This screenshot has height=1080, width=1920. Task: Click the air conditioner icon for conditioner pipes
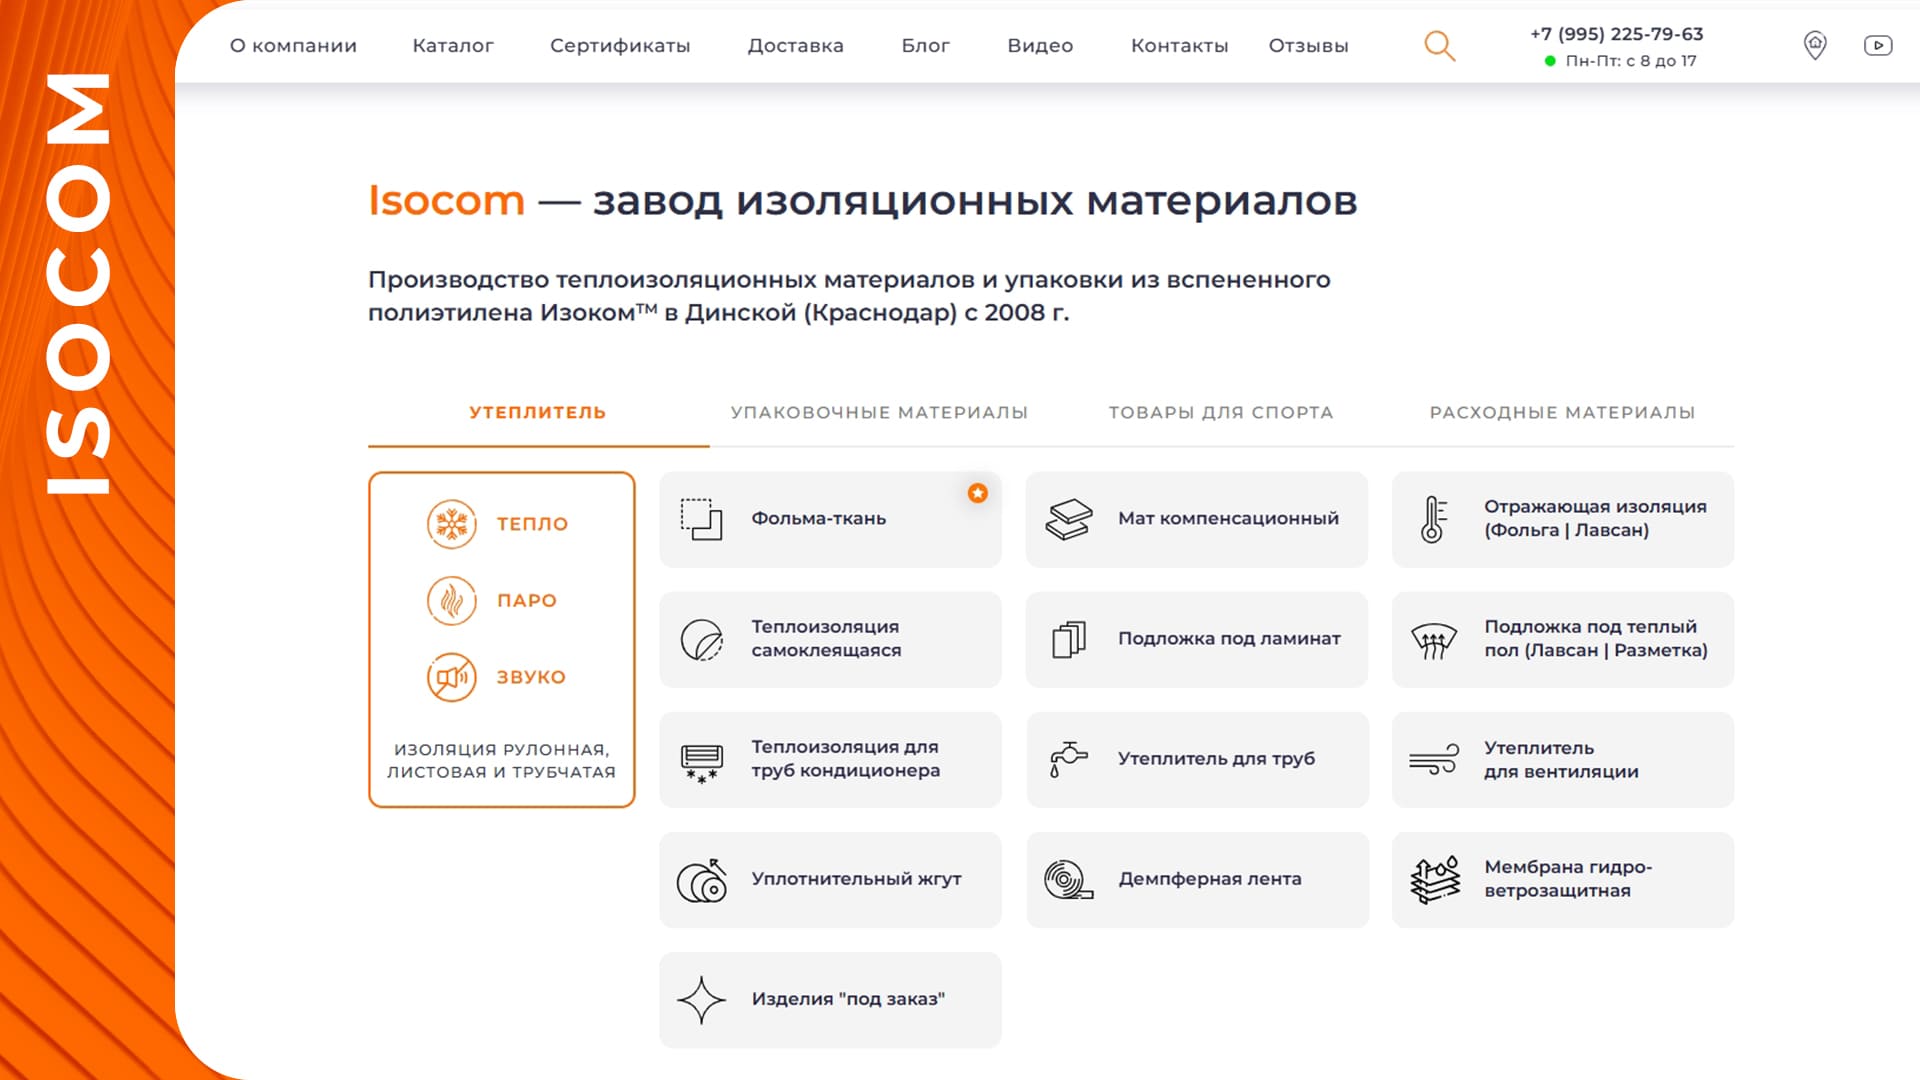[x=702, y=763]
